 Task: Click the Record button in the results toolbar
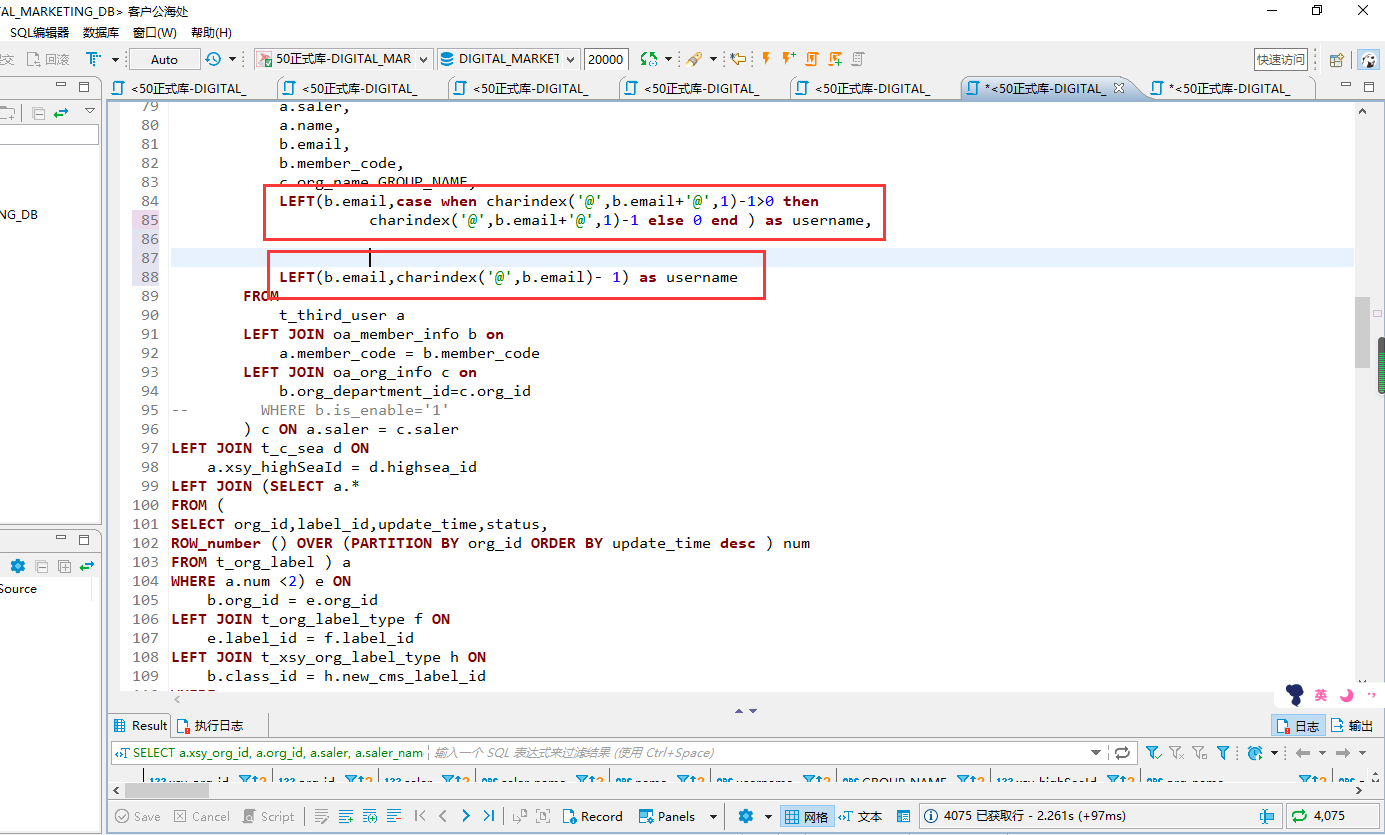(592, 816)
